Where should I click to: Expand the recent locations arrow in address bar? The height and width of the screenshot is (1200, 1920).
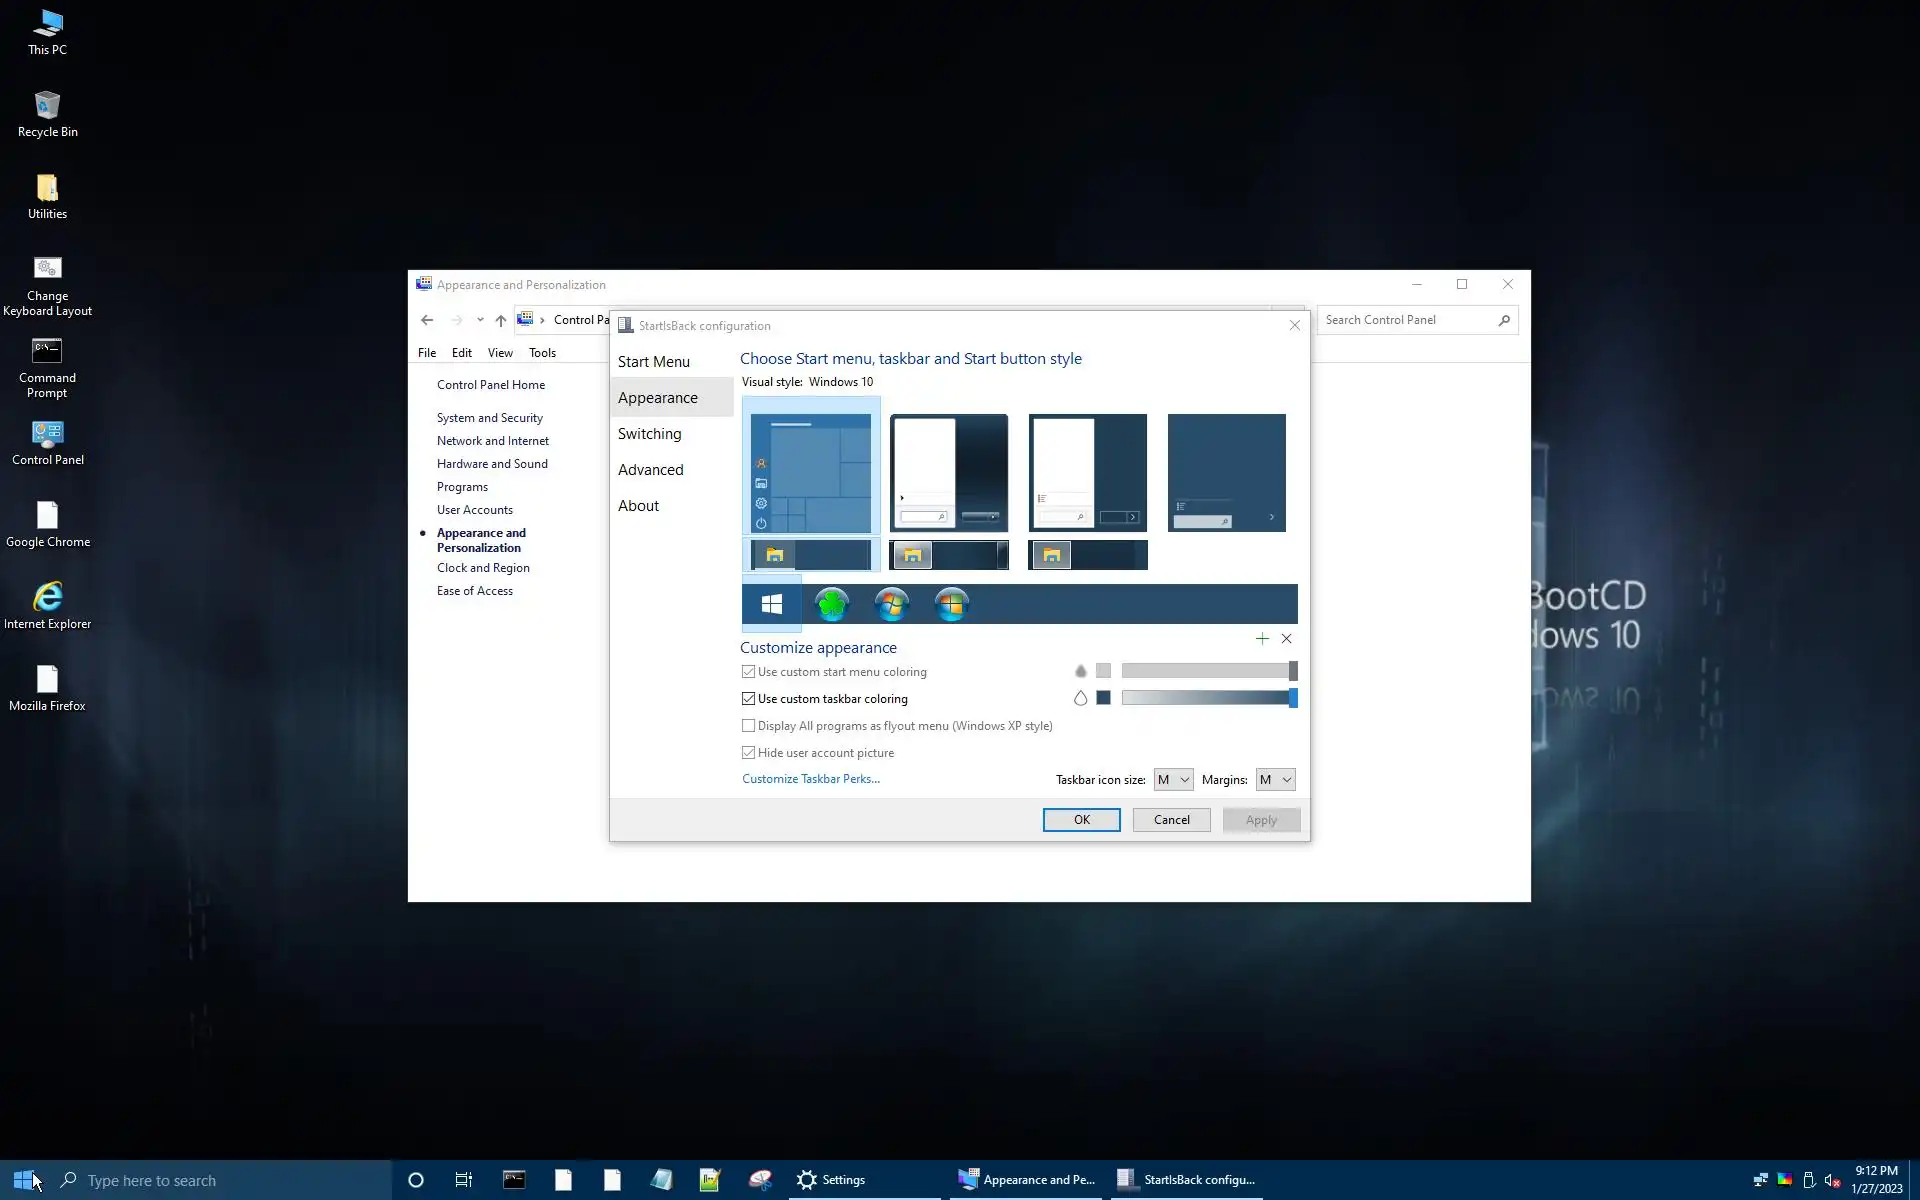tap(480, 320)
